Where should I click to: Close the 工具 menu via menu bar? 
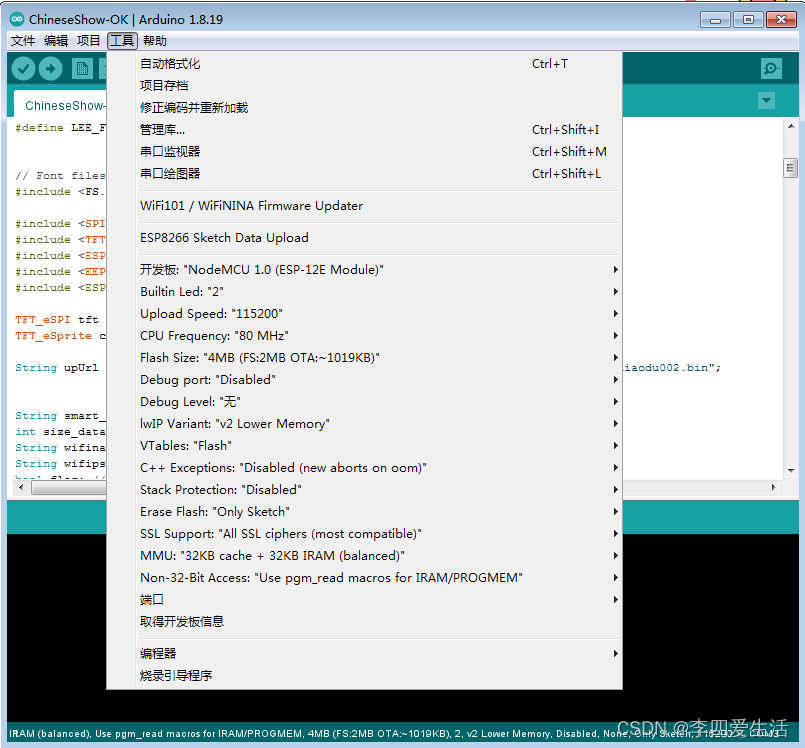click(122, 41)
